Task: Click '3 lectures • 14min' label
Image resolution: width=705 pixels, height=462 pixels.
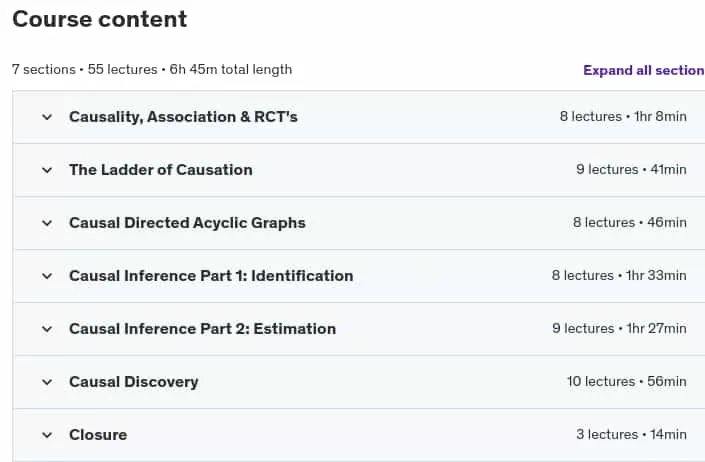Action: pos(632,435)
